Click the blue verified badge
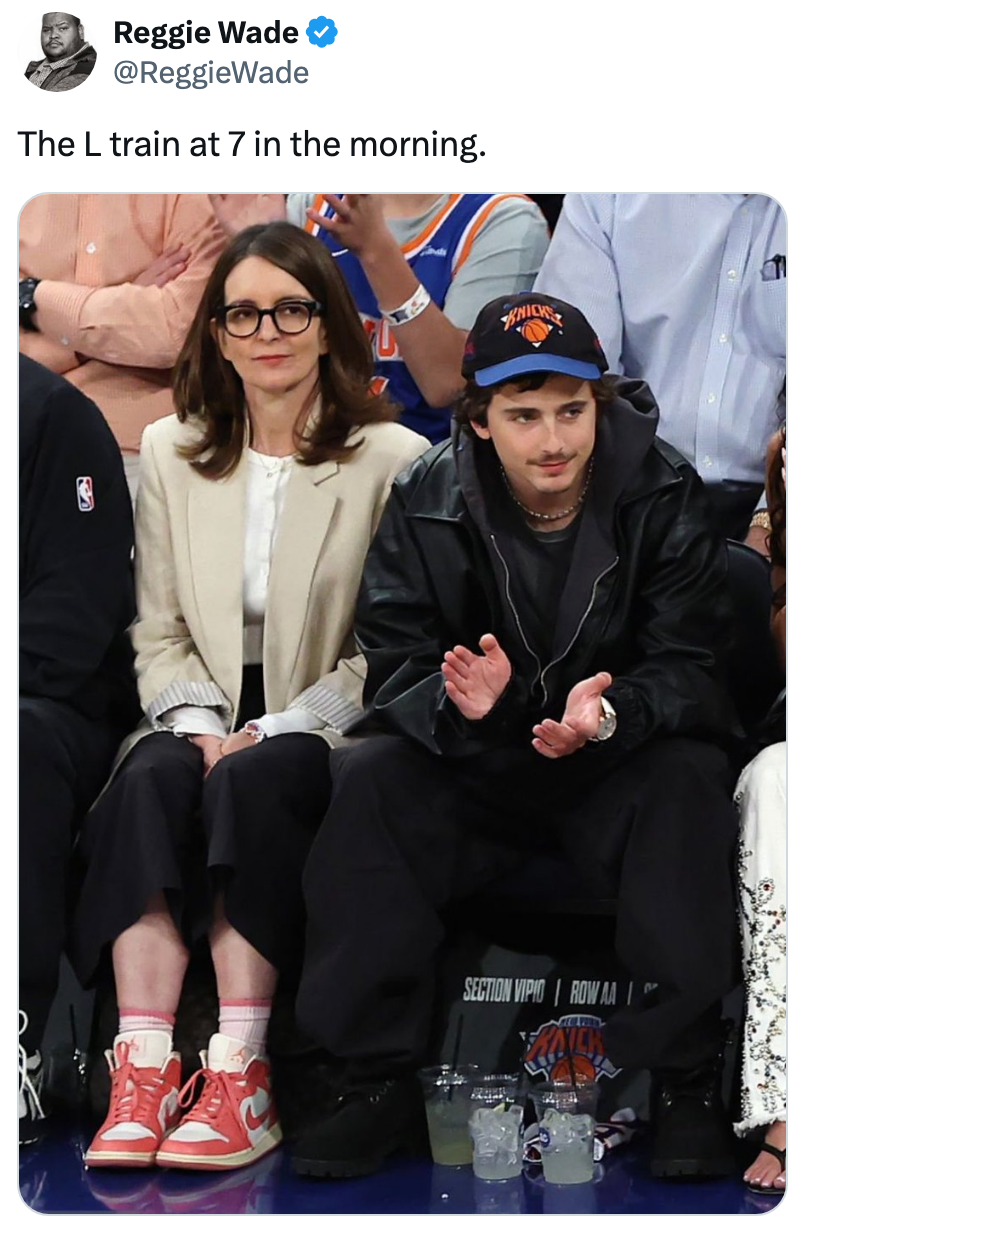 [x=322, y=33]
